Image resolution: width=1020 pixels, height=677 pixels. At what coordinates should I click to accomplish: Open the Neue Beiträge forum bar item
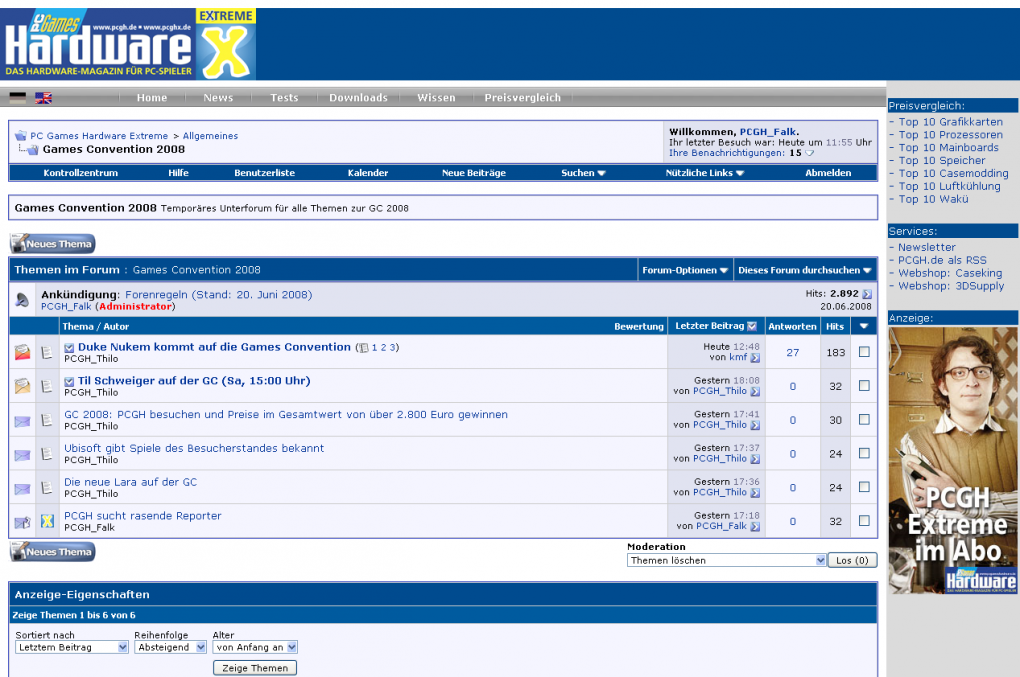pyautogui.click(x=474, y=173)
